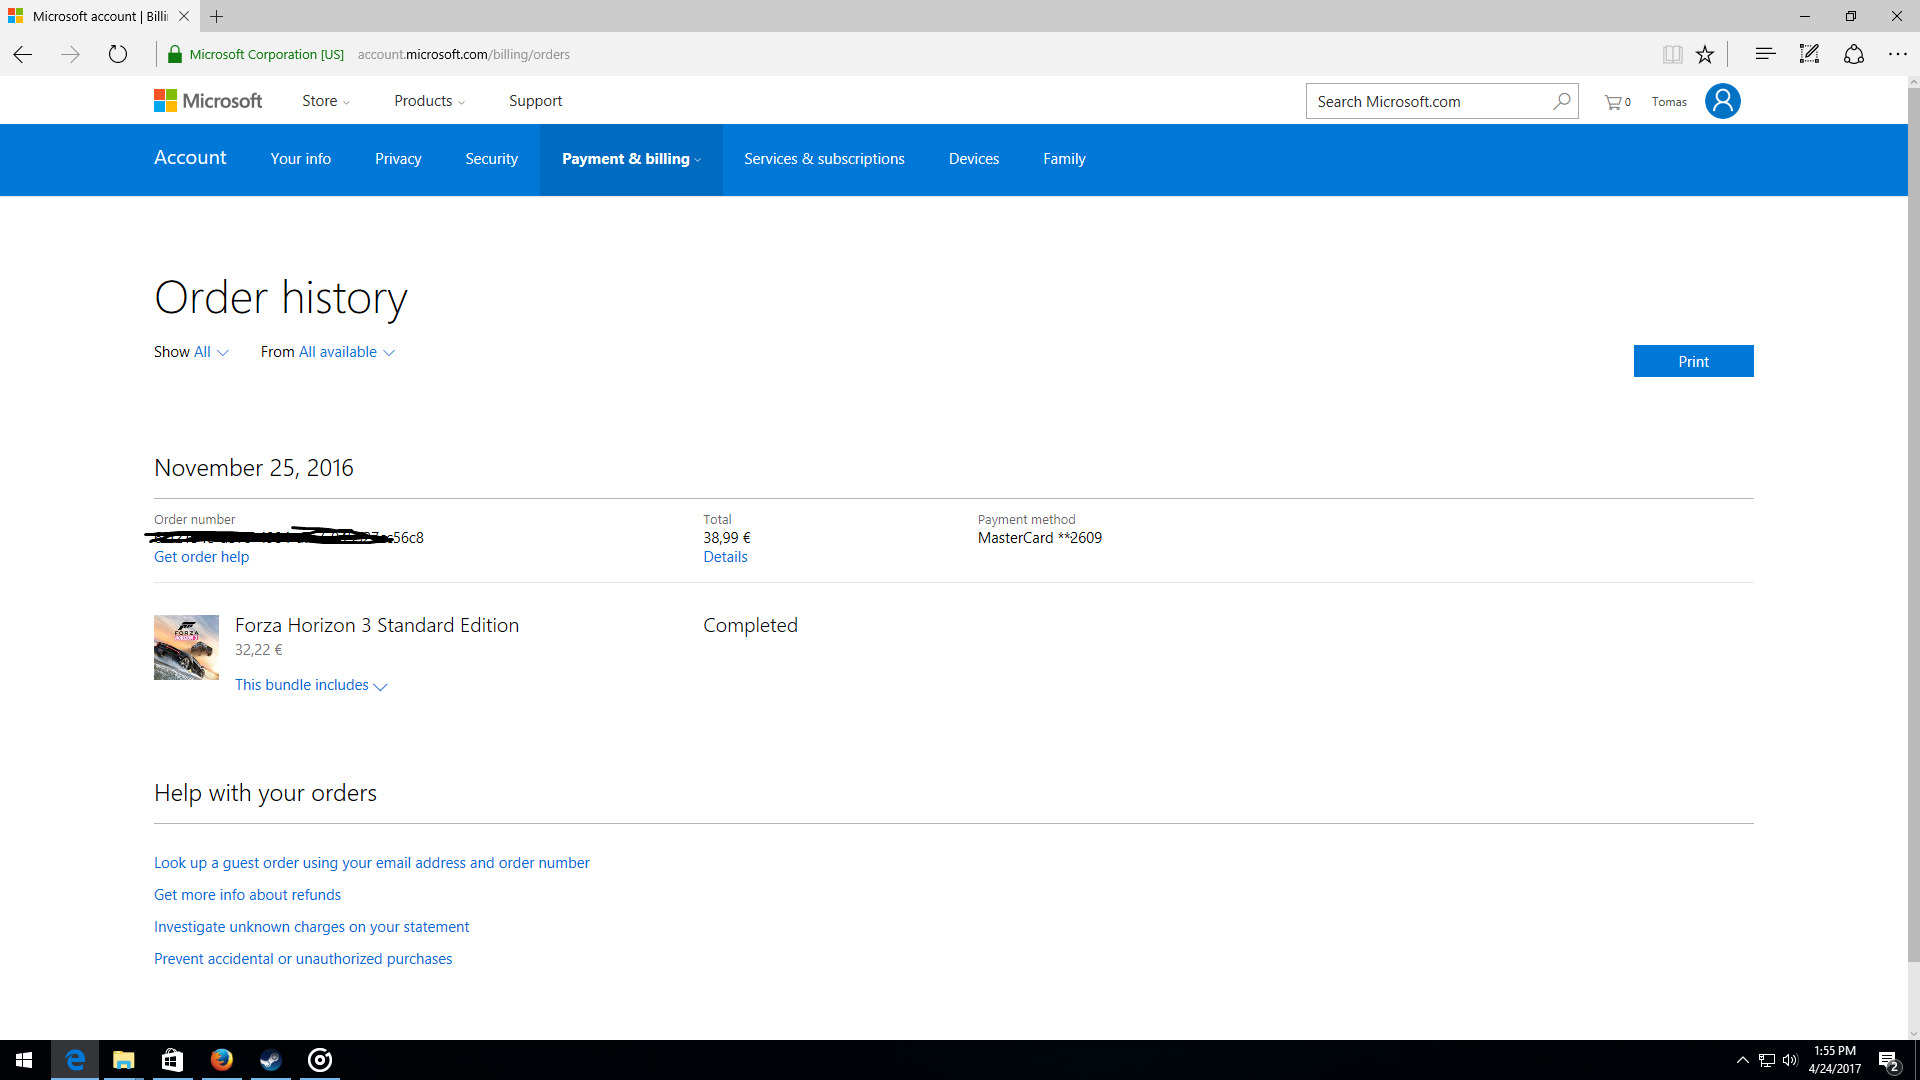Open the Share icon in the Edge toolbar
The width and height of the screenshot is (1920, 1080).
[x=1854, y=54]
